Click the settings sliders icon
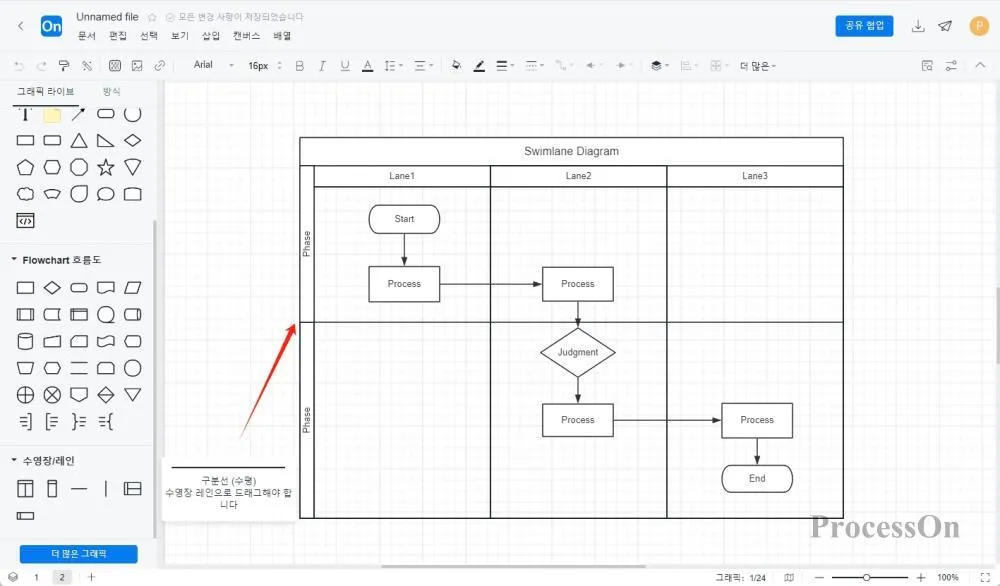Viewport: 1000px width, 586px height. [x=951, y=66]
